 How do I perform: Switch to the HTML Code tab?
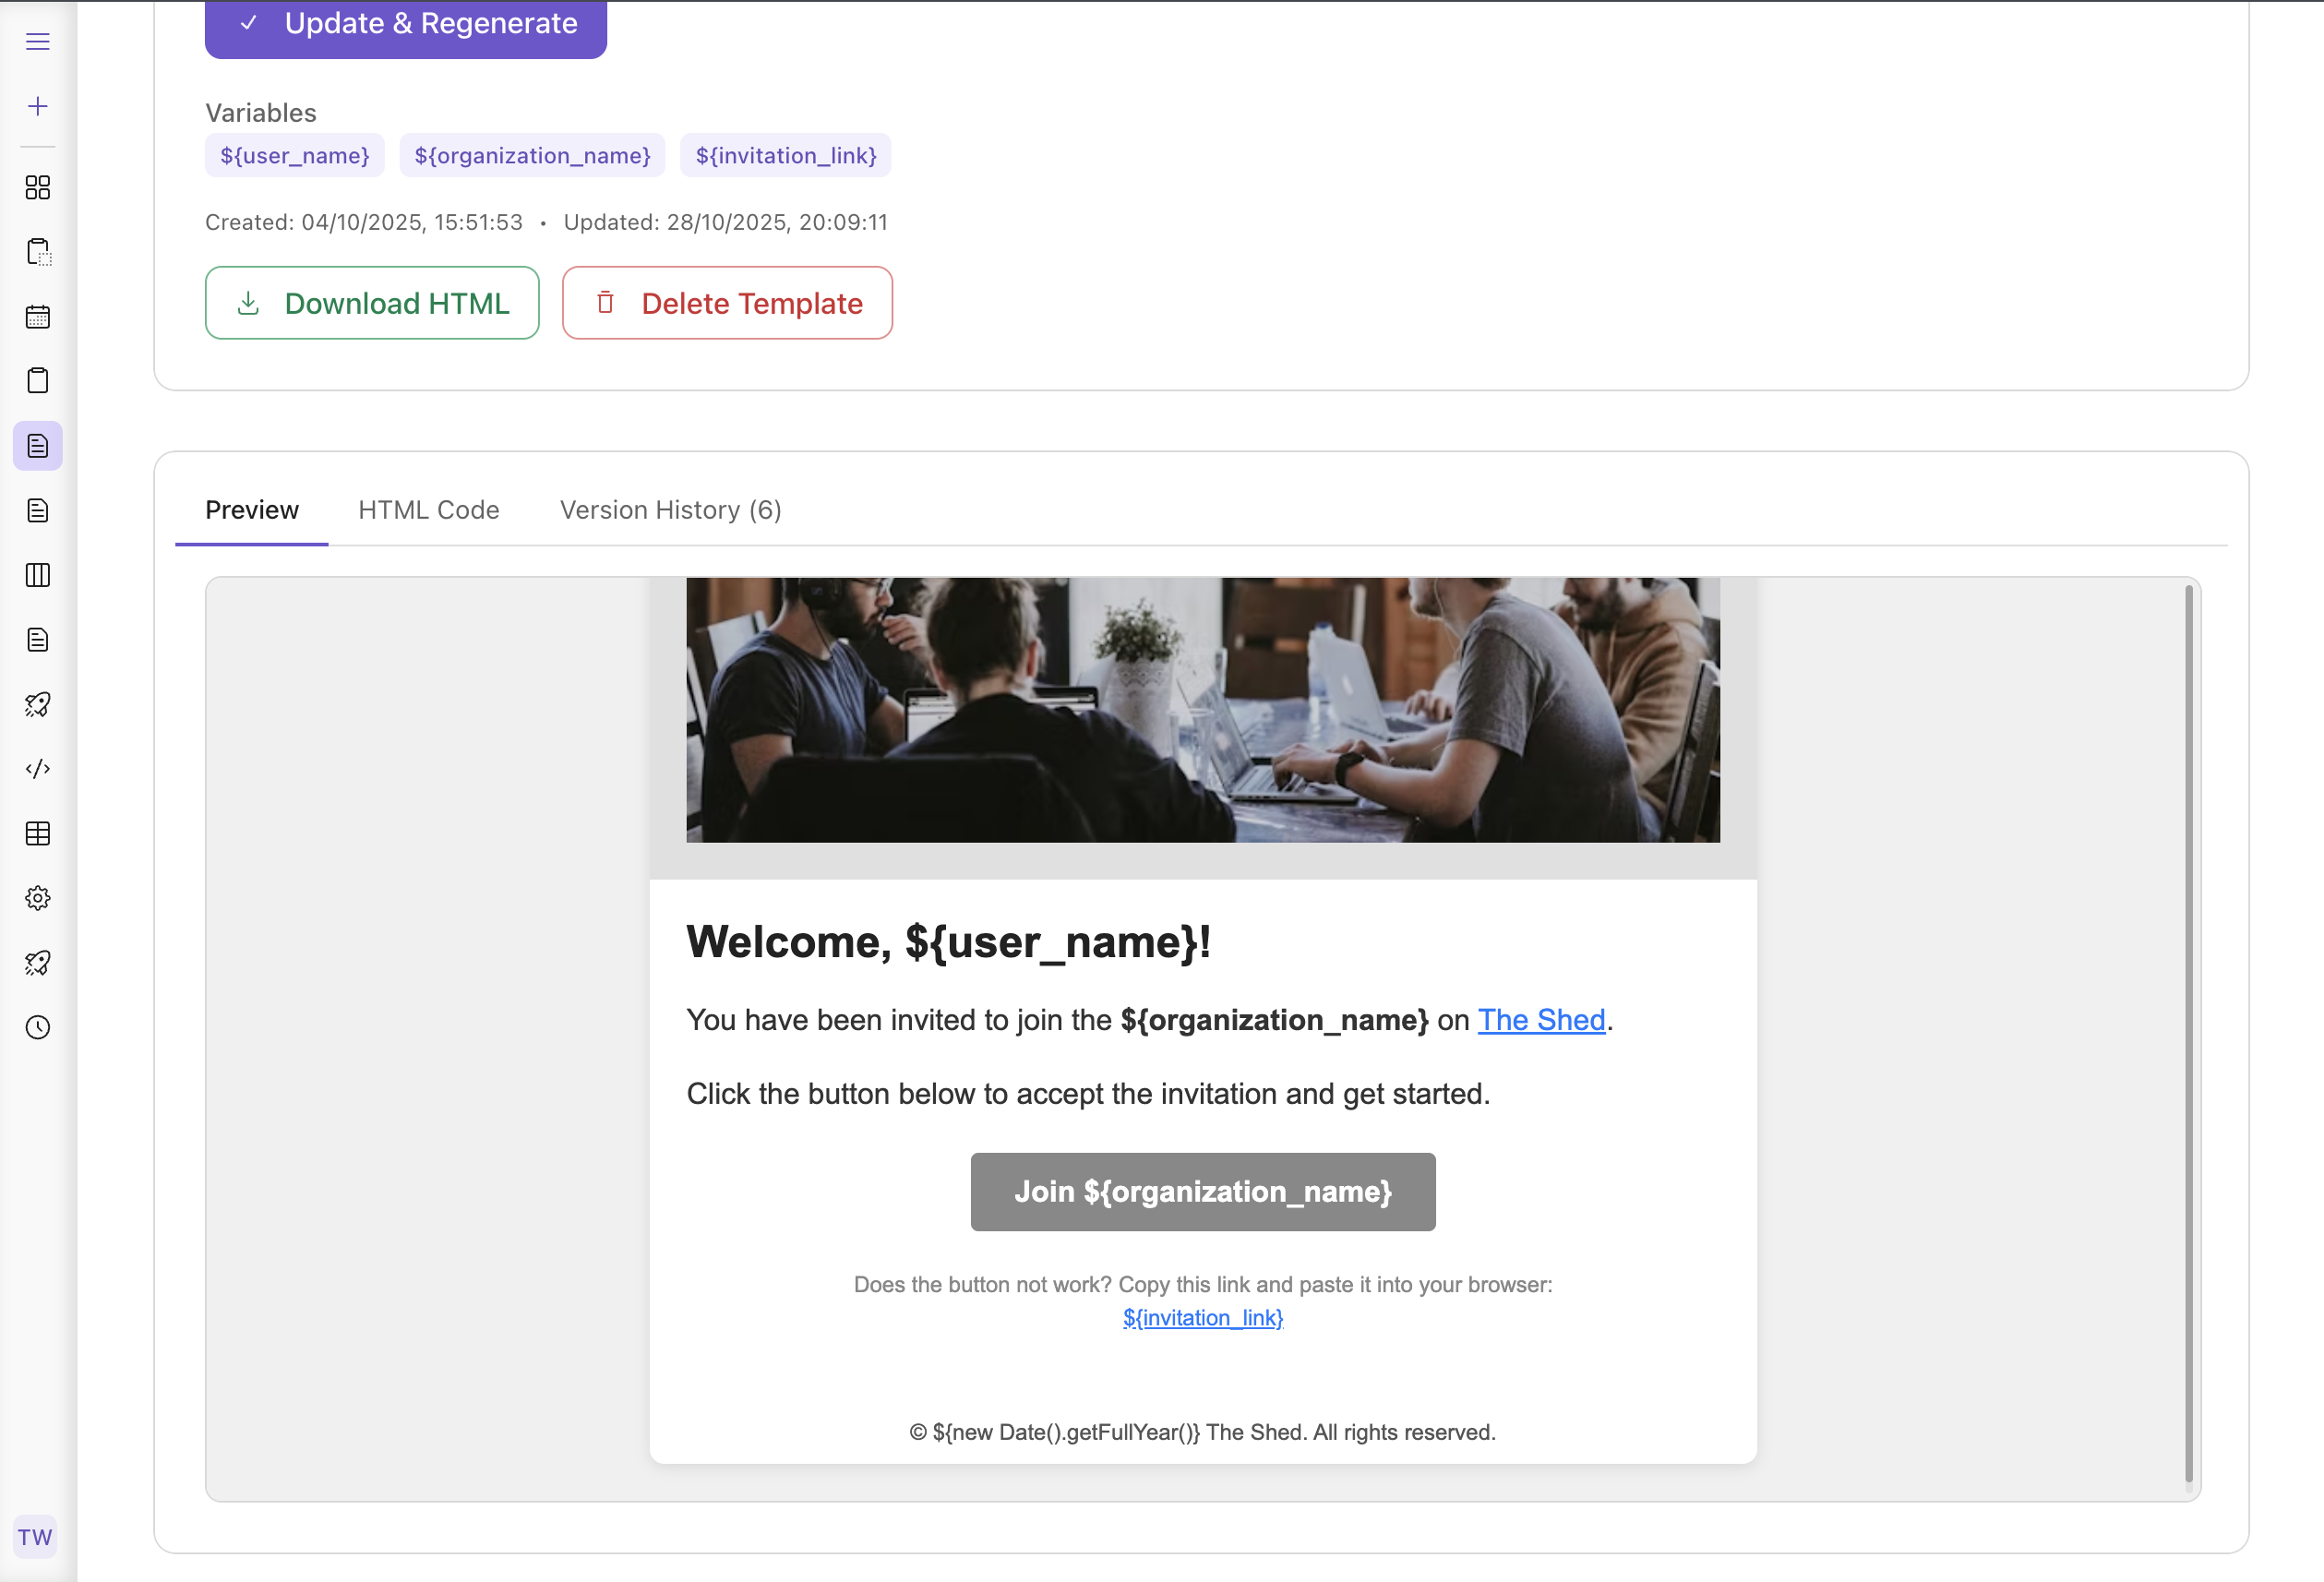pyautogui.click(x=428, y=510)
